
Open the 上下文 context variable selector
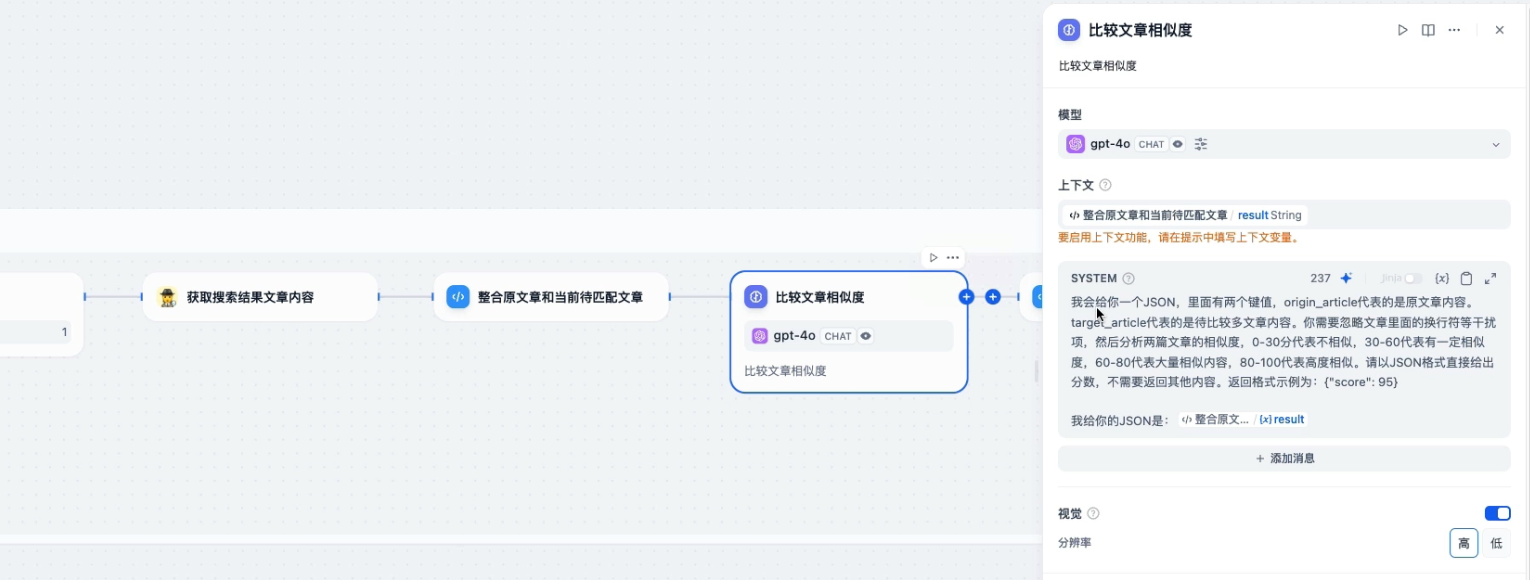pos(1283,215)
